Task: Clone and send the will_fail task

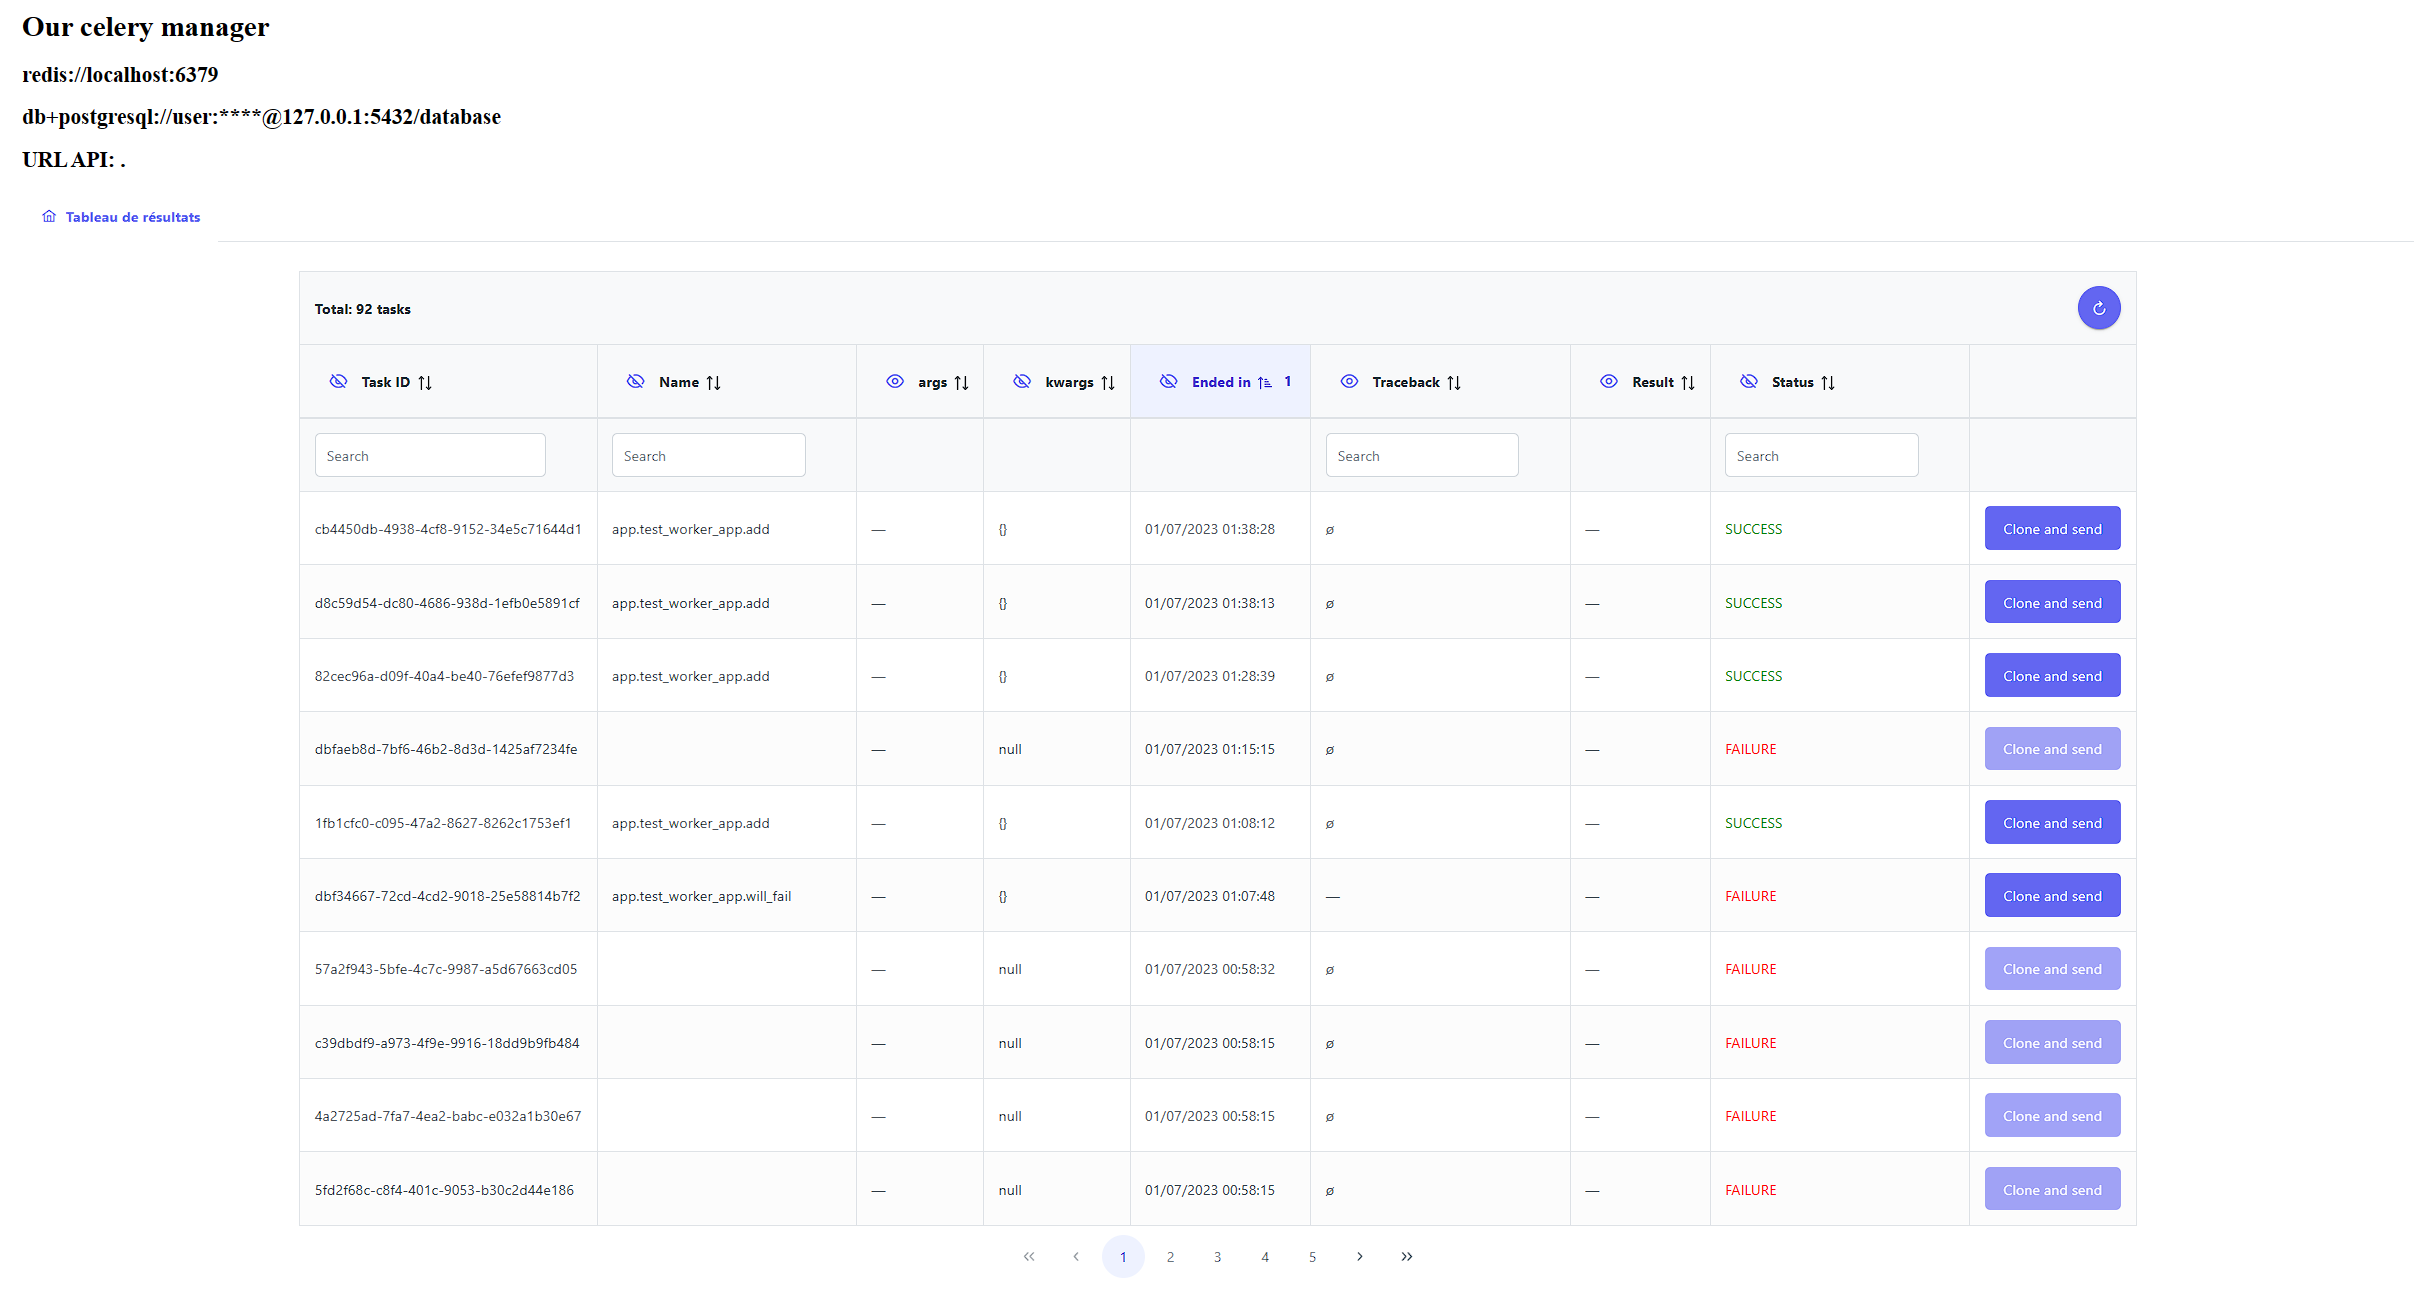Action: pos(2051,896)
